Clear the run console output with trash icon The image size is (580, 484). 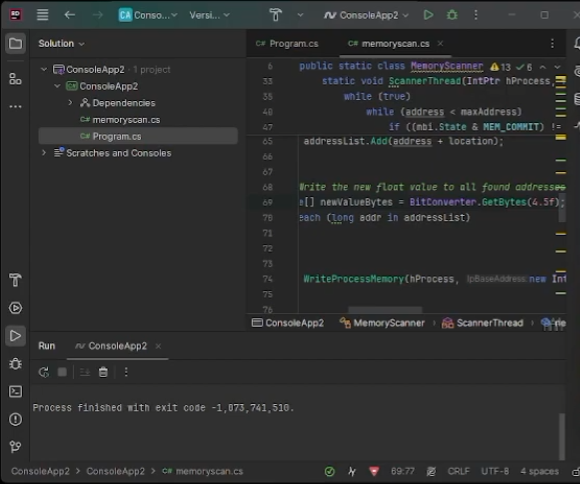point(103,372)
